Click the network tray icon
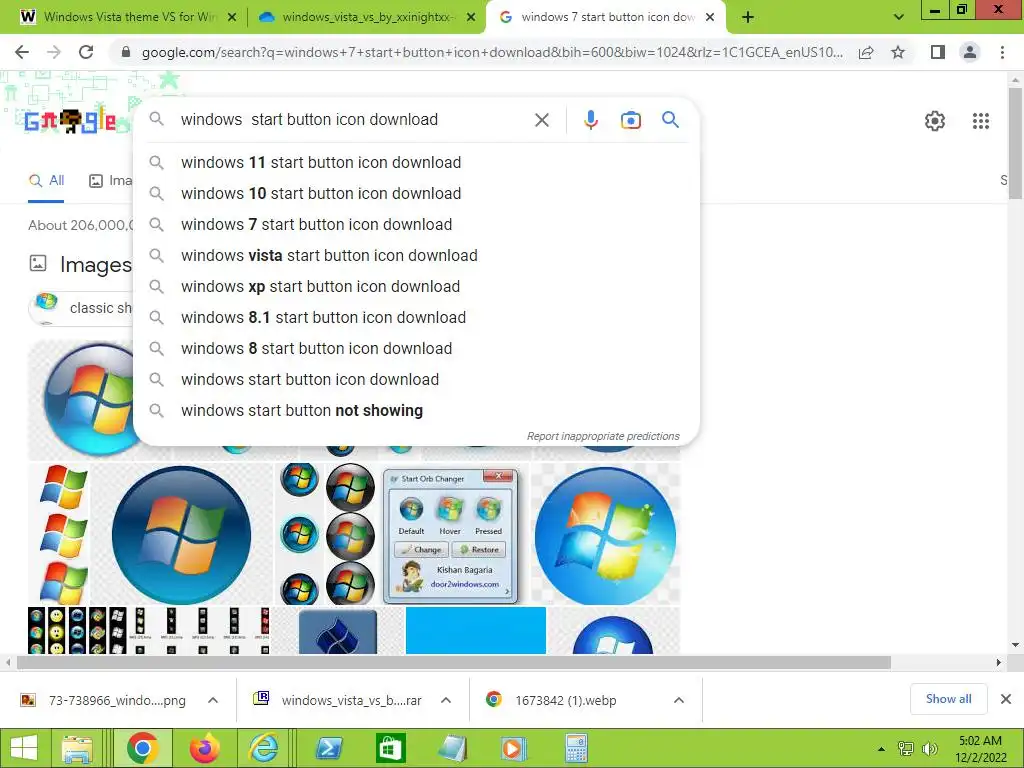The image size is (1024, 768). (905, 749)
